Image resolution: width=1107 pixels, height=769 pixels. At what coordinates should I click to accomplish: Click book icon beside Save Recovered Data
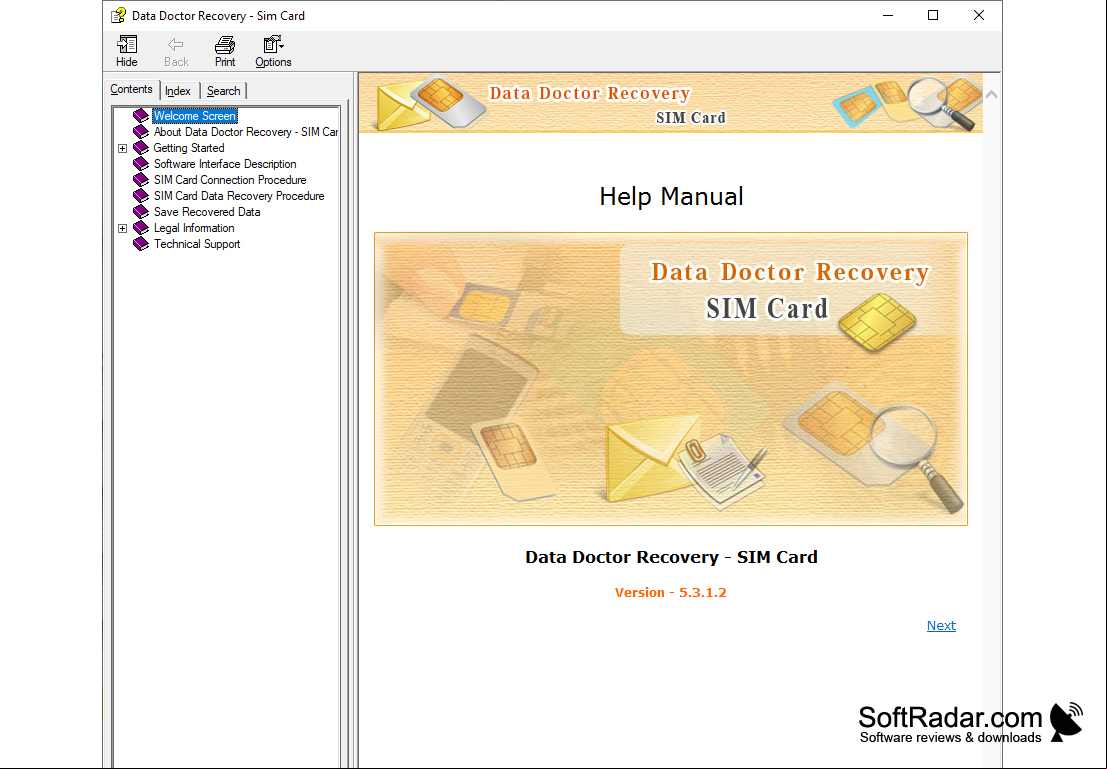141,212
